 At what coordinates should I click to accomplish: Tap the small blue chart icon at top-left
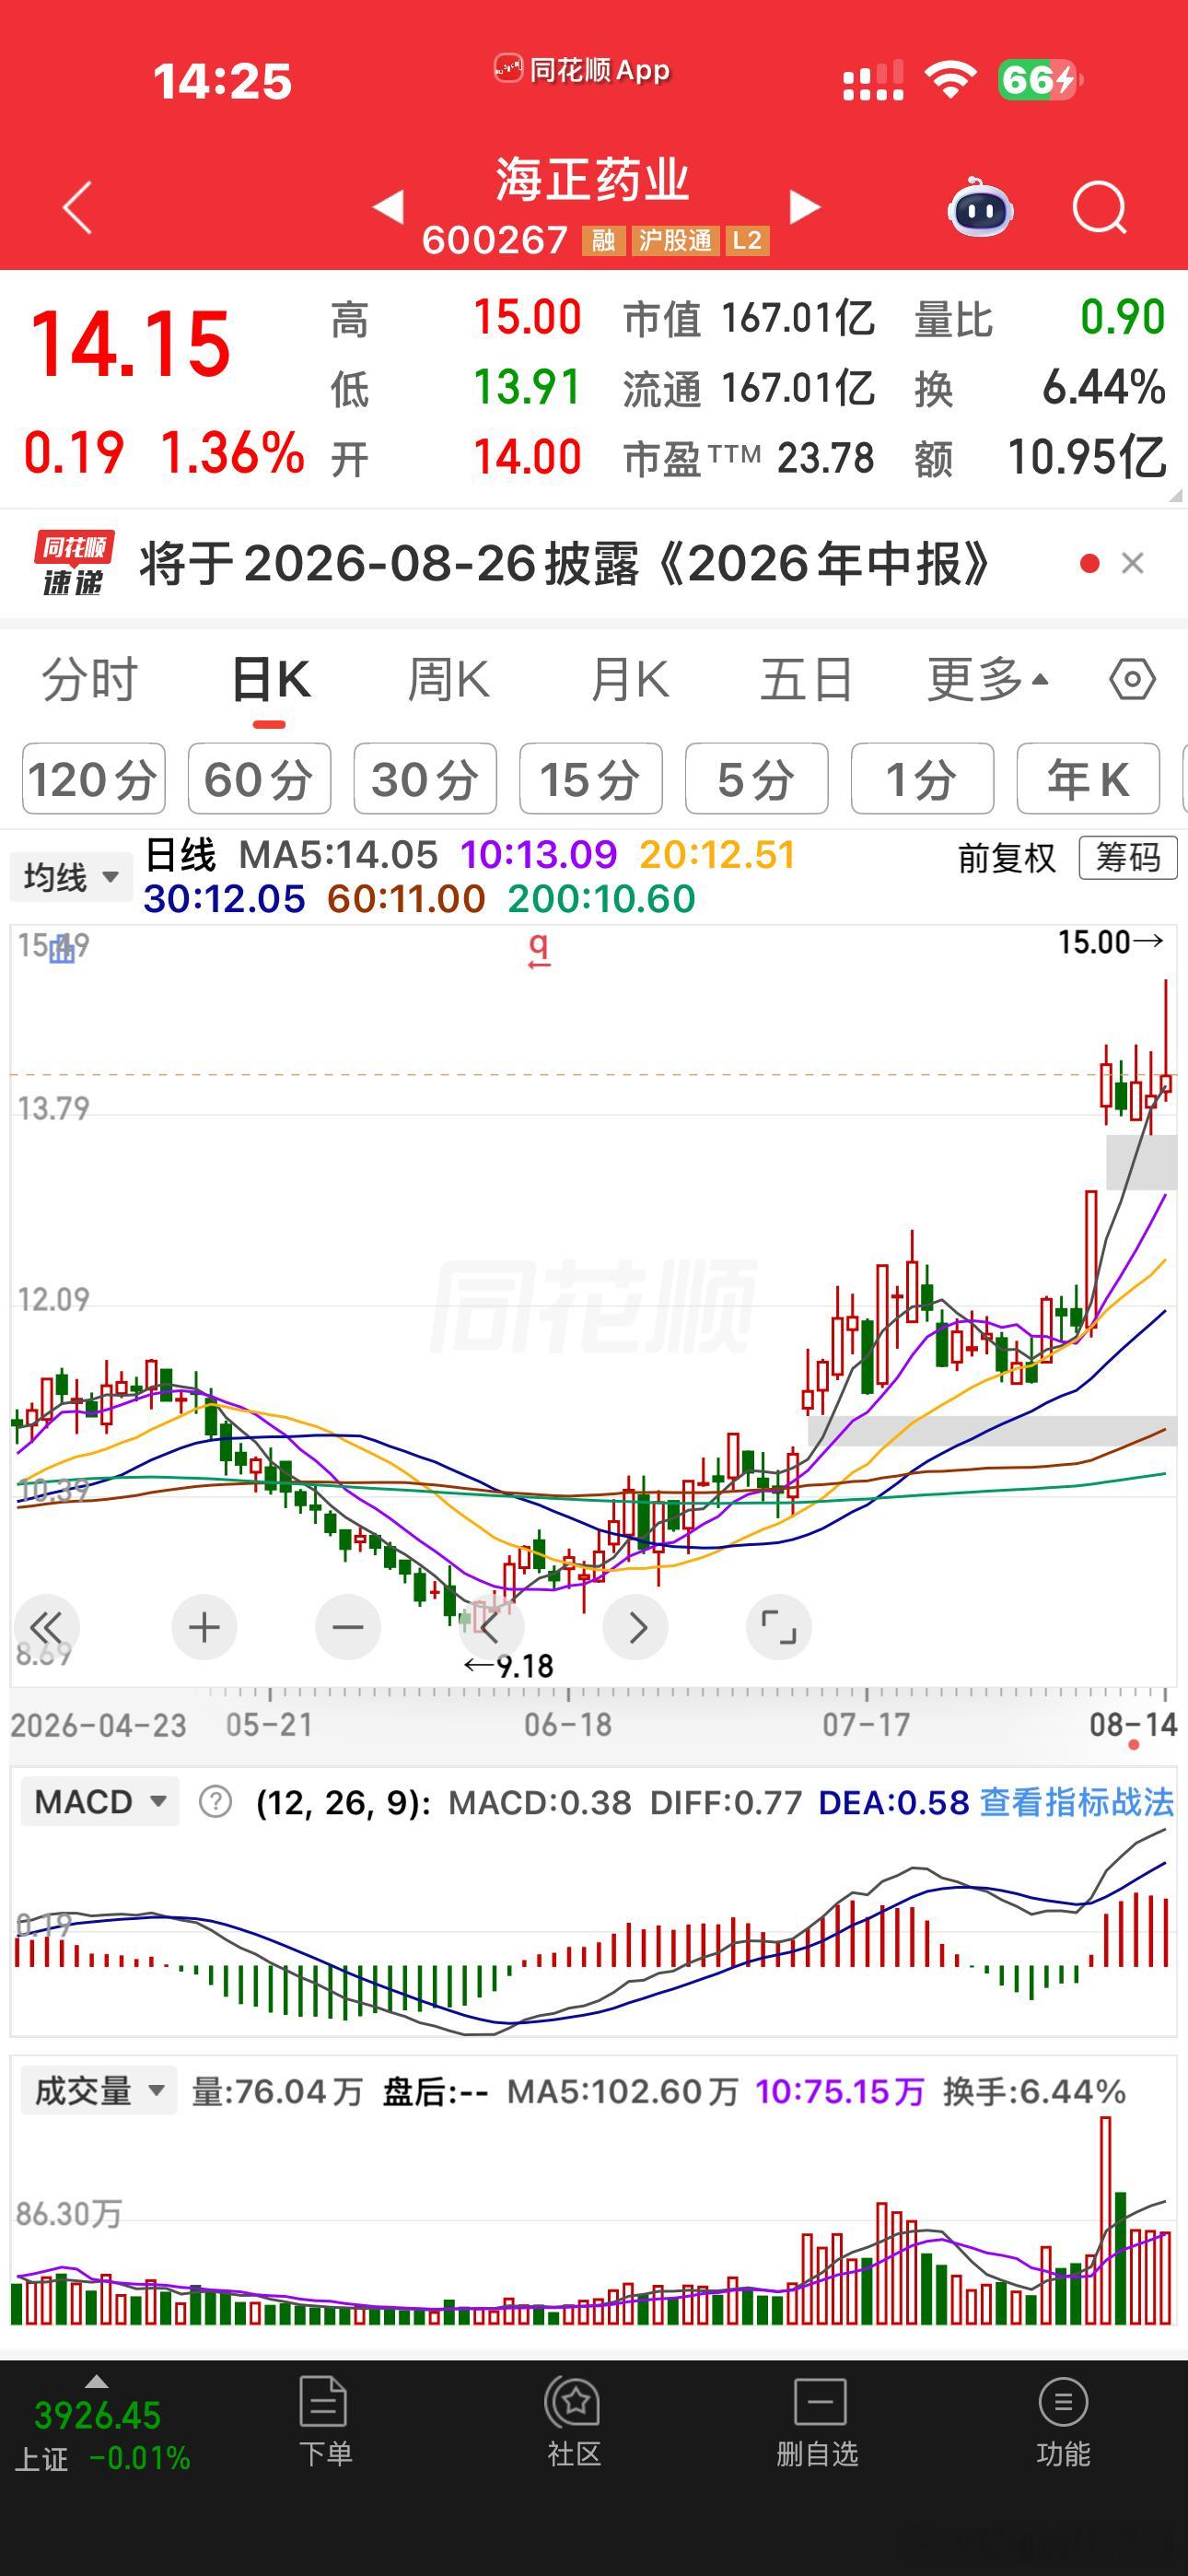[62, 948]
